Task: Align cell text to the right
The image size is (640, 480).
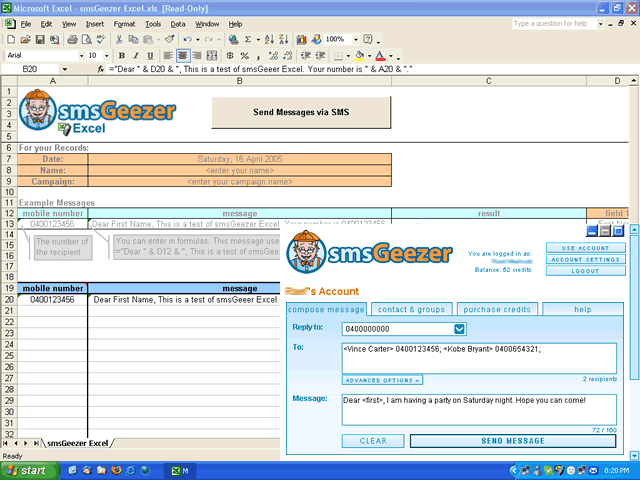Action: (197, 56)
